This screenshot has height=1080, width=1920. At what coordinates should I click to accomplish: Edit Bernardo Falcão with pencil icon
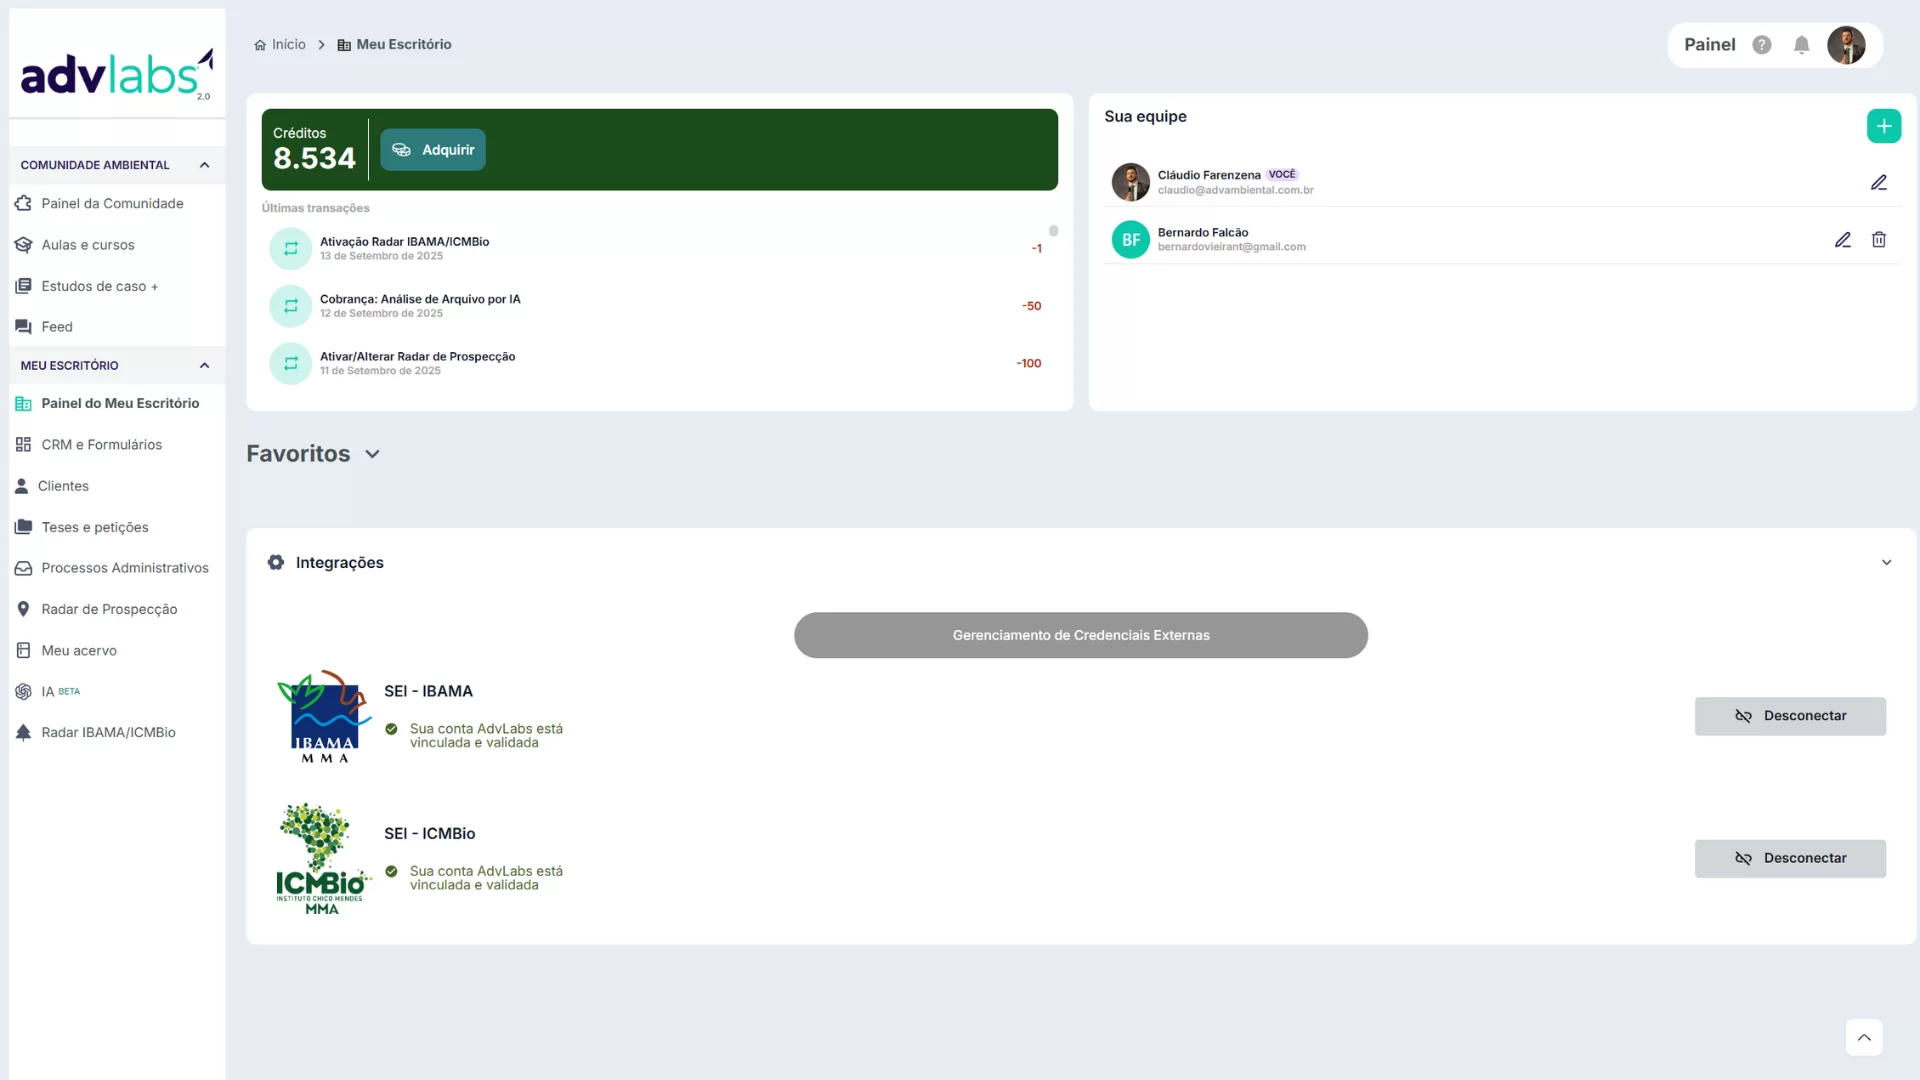point(1842,240)
